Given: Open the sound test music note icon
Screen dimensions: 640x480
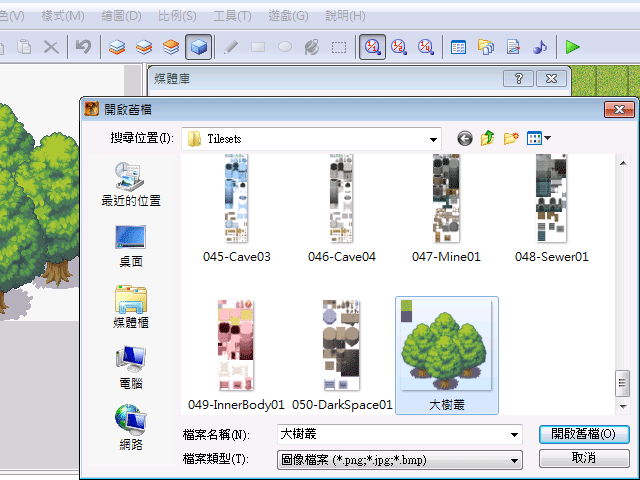Looking at the screenshot, I should 540,47.
